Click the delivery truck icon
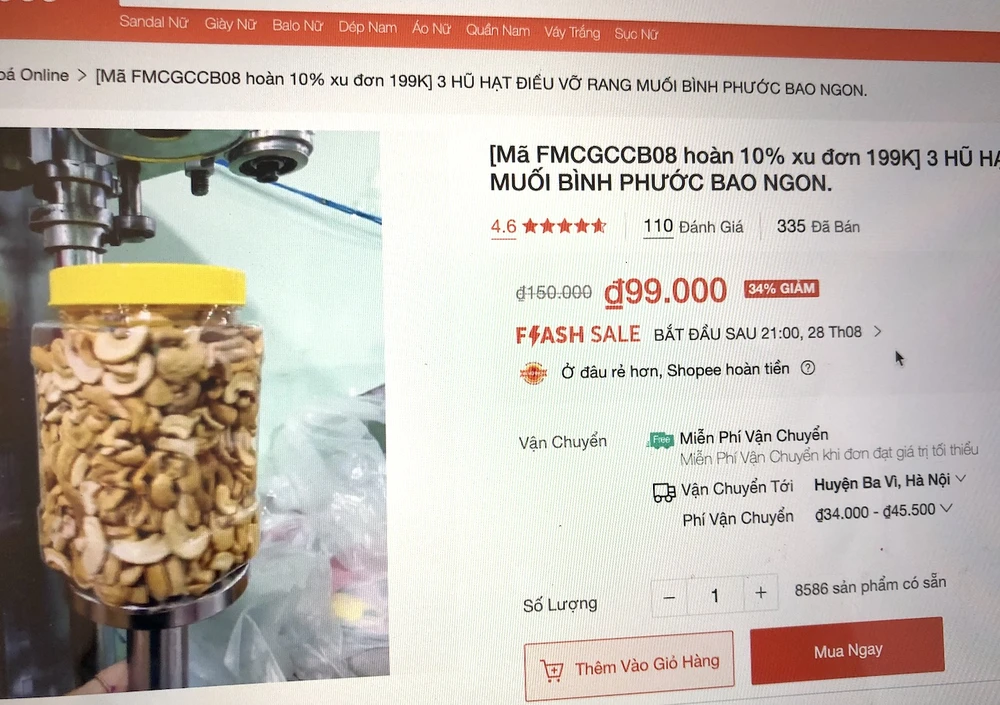The width and height of the screenshot is (1000, 705). (664, 493)
